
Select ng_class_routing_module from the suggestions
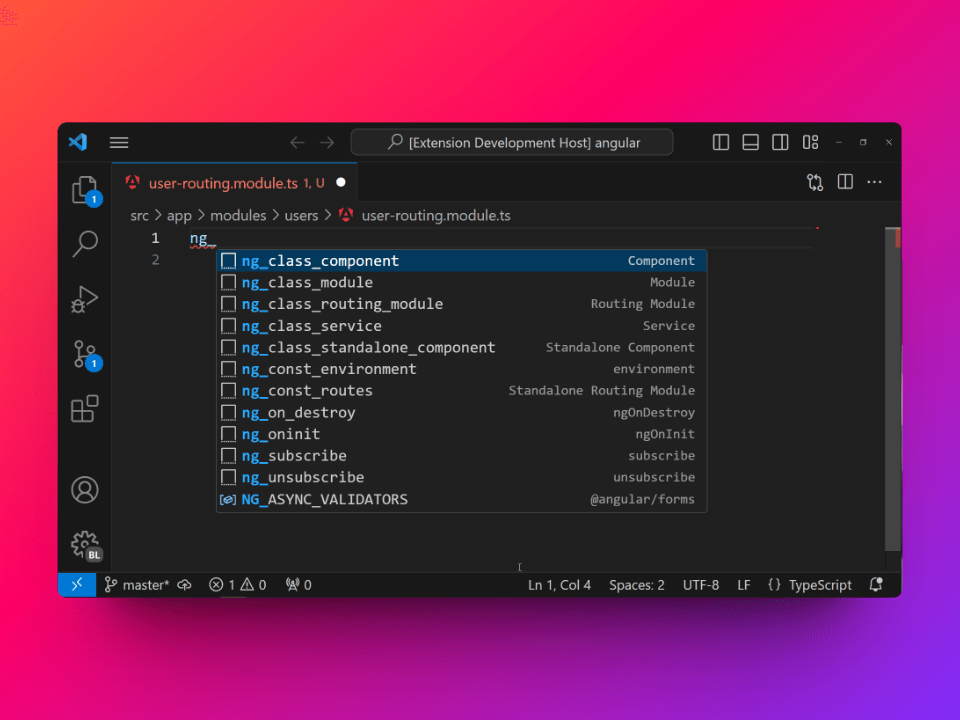click(343, 303)
